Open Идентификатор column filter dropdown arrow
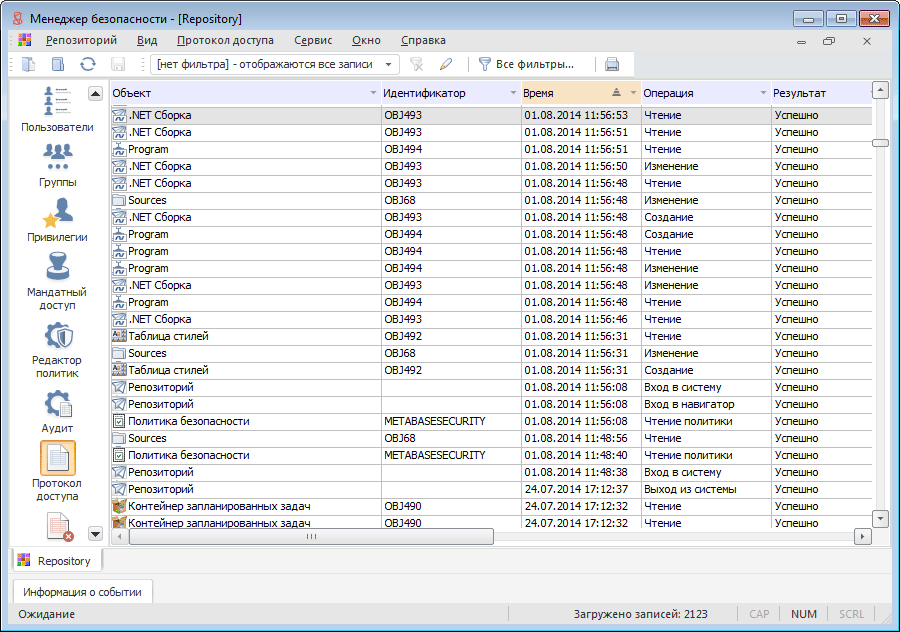The width and height of the screenshot is (900, 632). (513, 93)
